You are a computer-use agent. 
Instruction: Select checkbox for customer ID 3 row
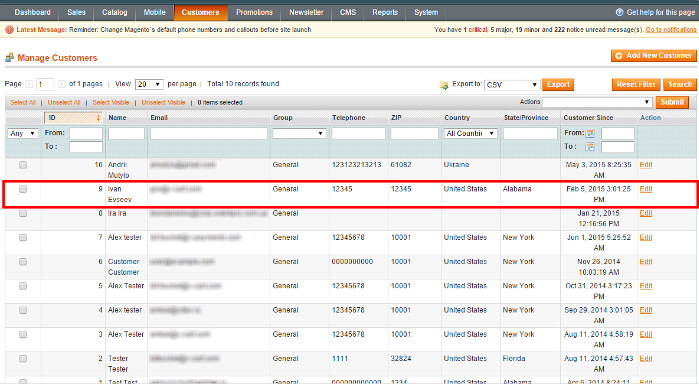tap(23, 334)
